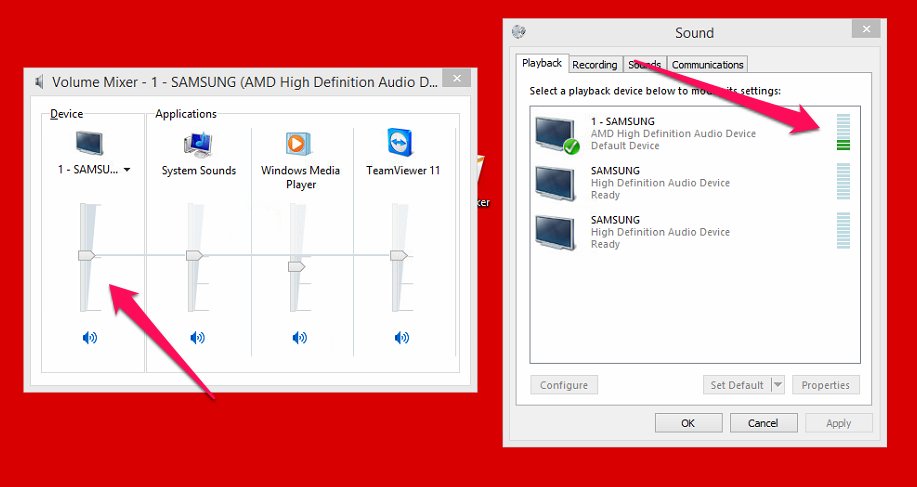
Task: Select 1 - SAMSUNG AMD default playback device
Action: 695,133
